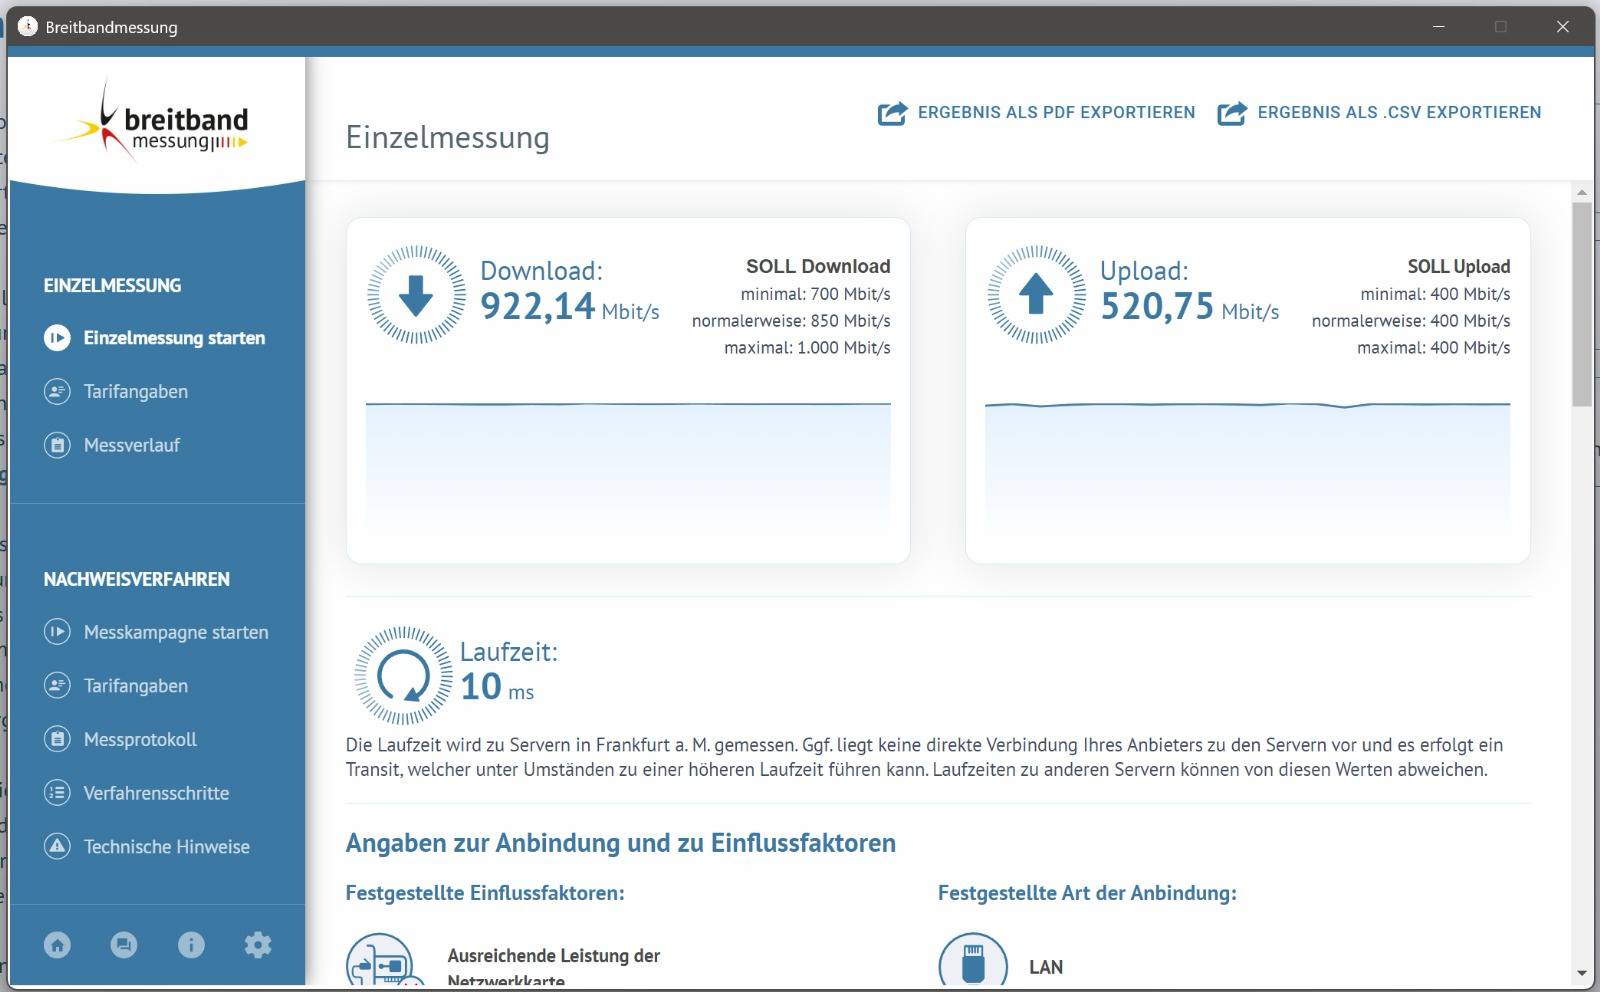Click the play icon beside Messkampagne starten
1600x992 pixels.
57,632
